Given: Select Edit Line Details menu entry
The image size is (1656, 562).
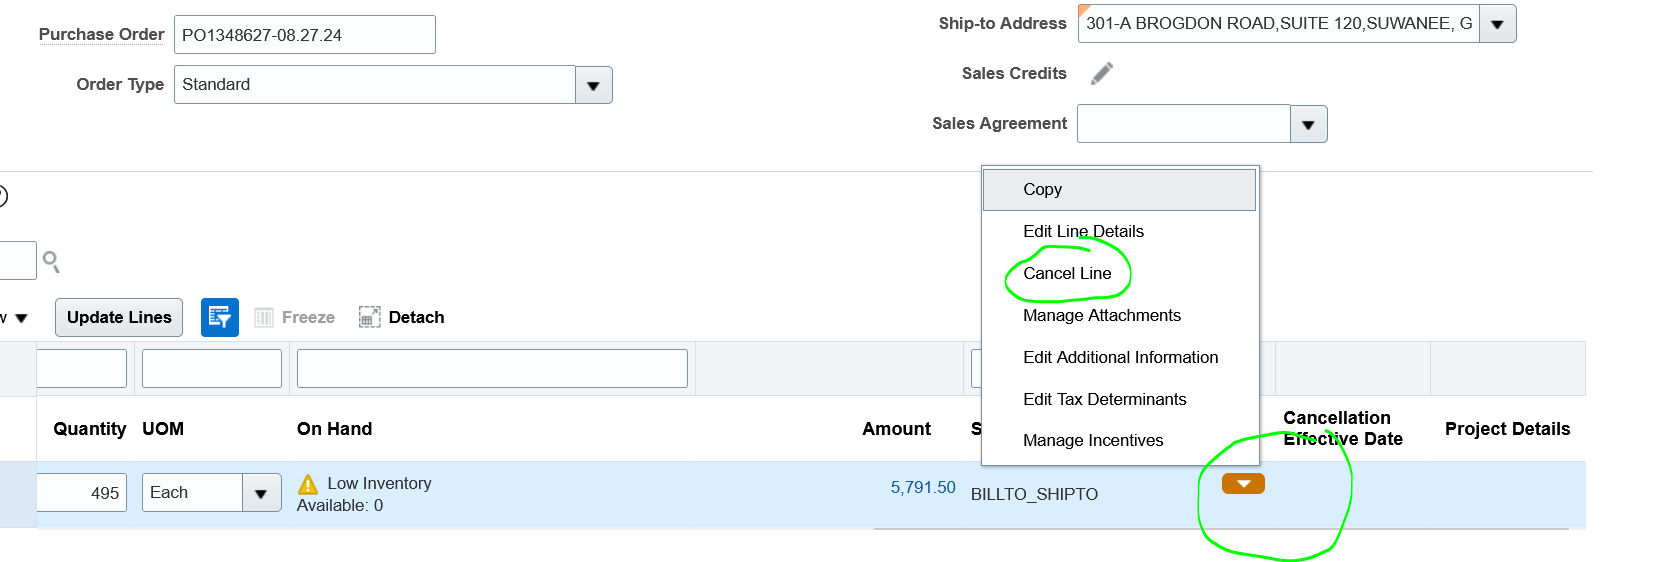Looking at the screenshot, I should tap(1083, 231).
